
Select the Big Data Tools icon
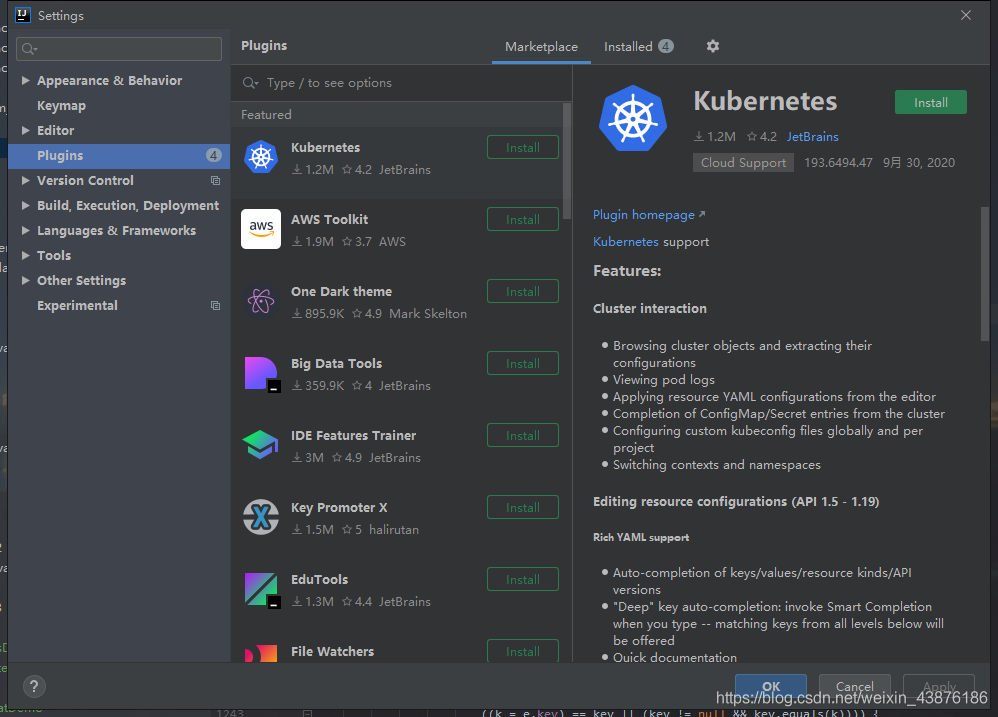[x=262, y=374]
